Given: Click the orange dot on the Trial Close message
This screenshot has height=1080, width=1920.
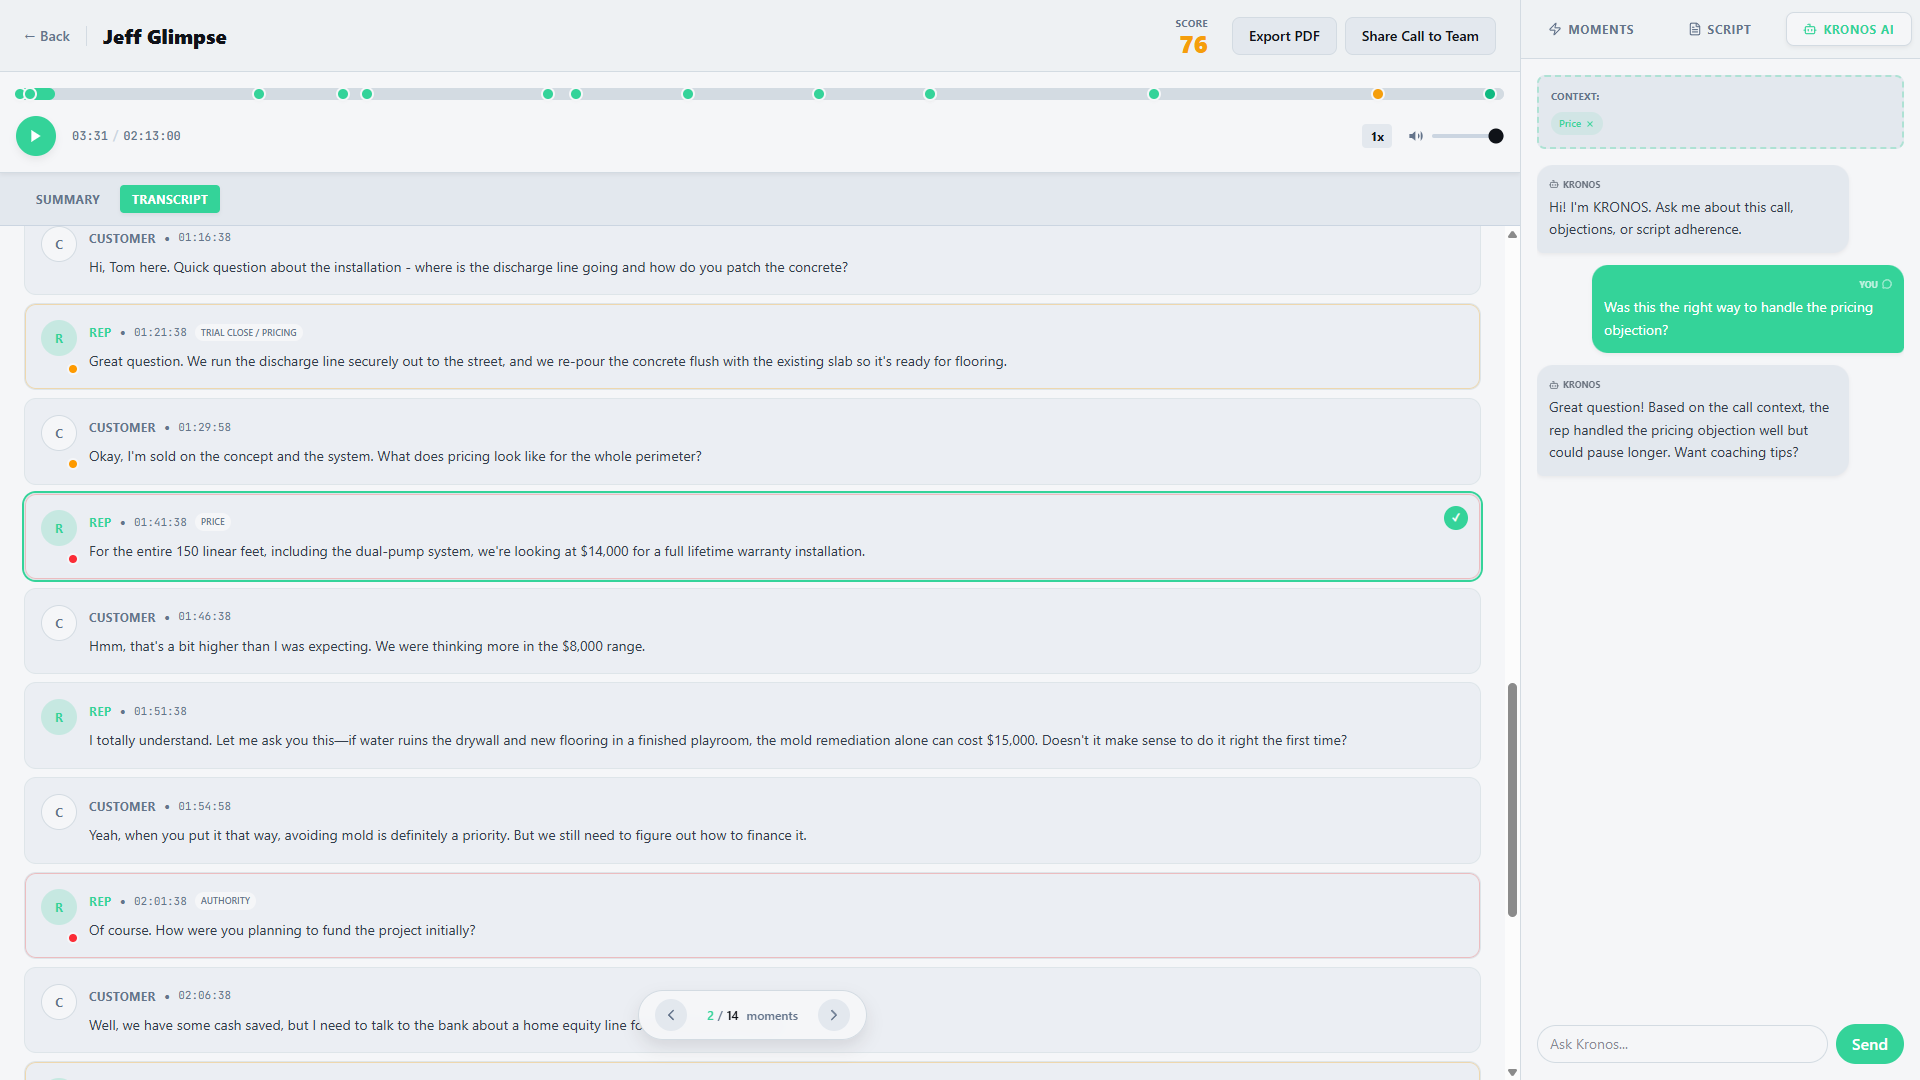Looking at the screenshot, I should pyautogui.click(x=73, y=369).
